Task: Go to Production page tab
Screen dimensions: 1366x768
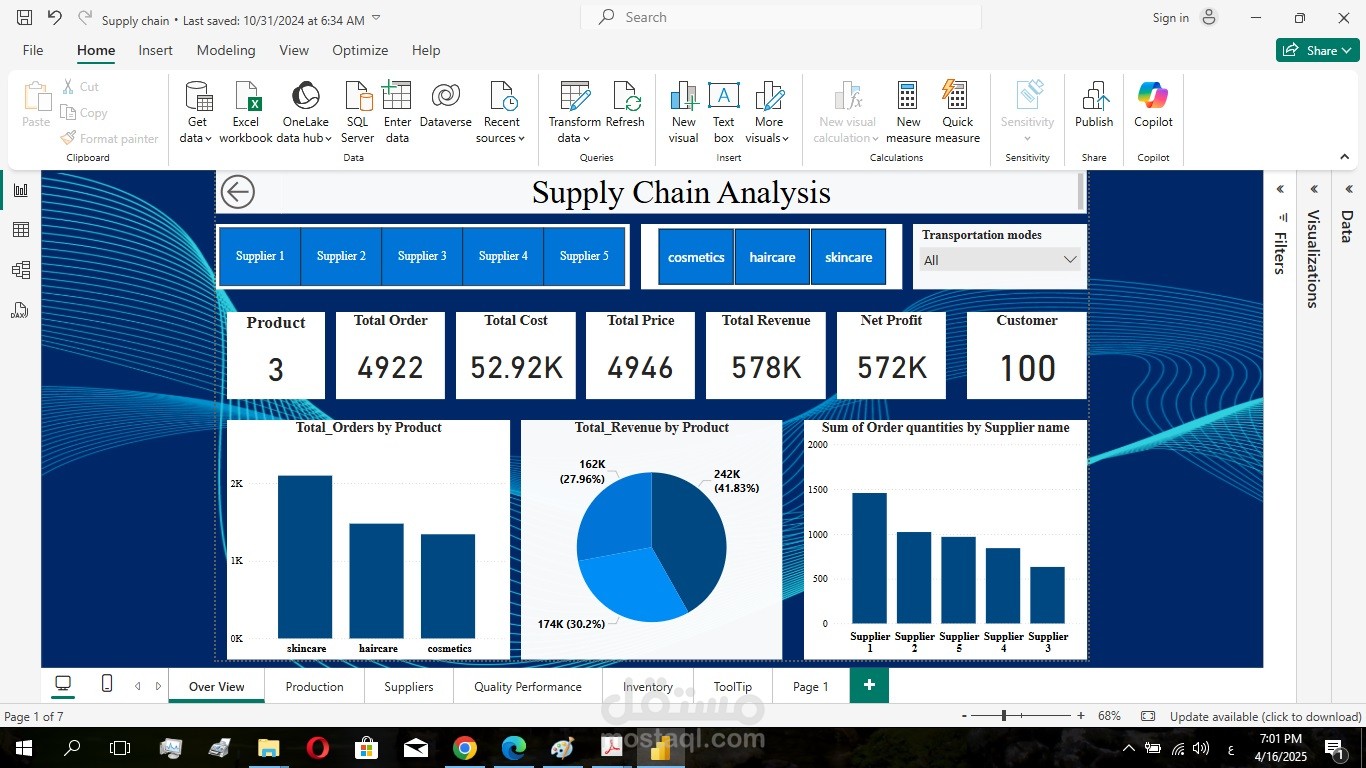Action: point(314,686)
